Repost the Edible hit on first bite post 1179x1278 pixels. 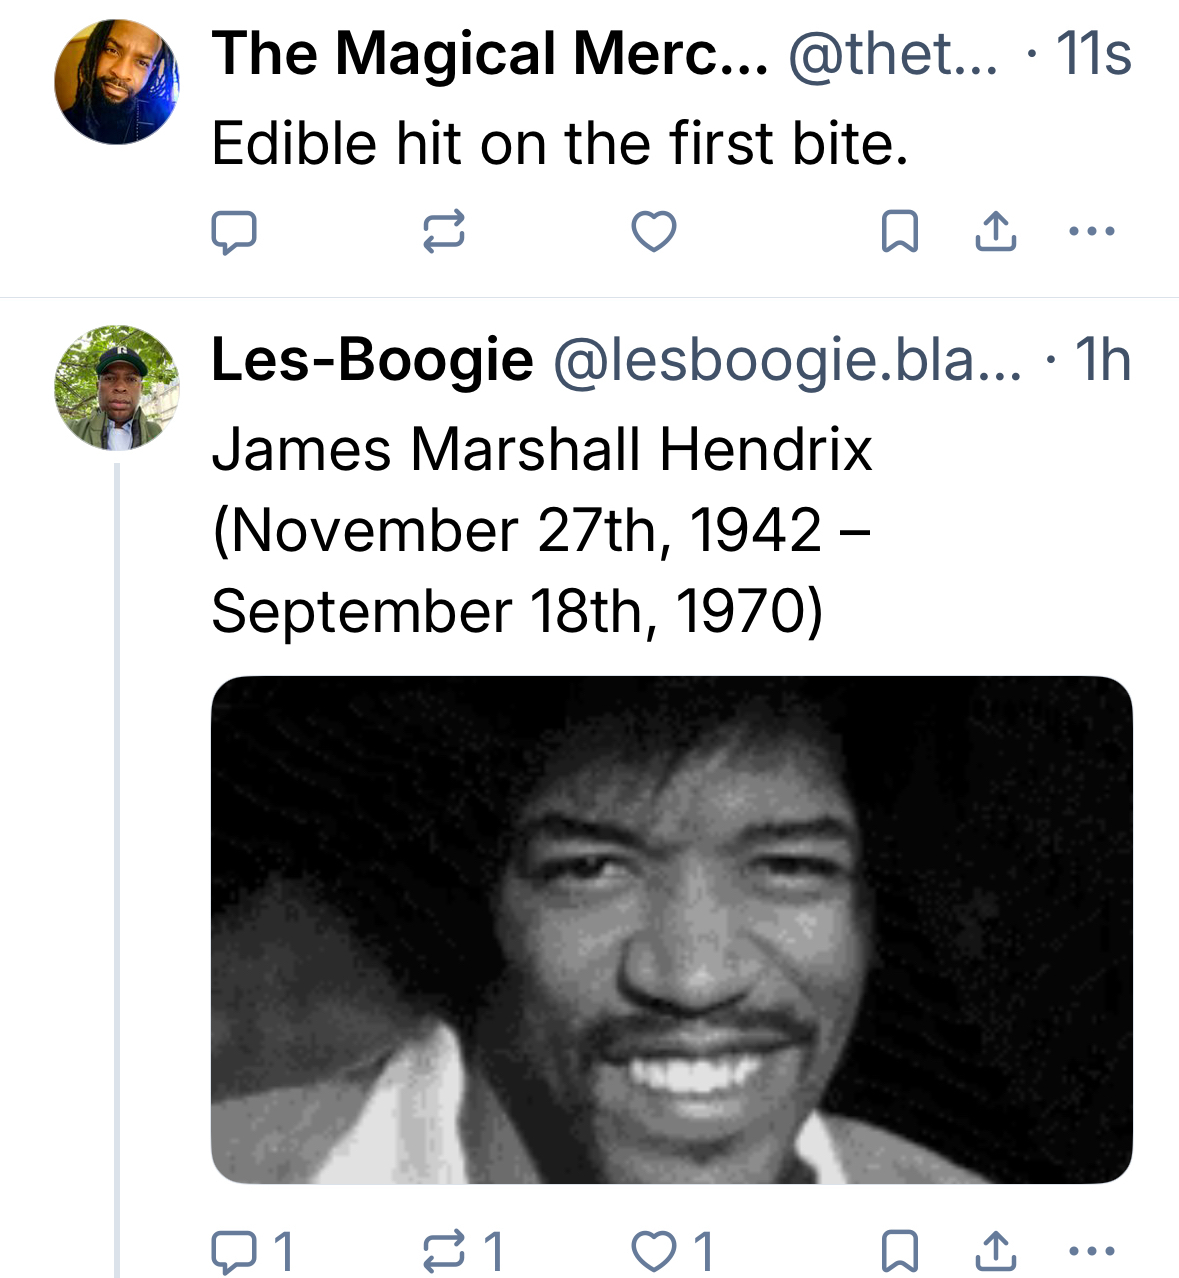coord(443,232)
